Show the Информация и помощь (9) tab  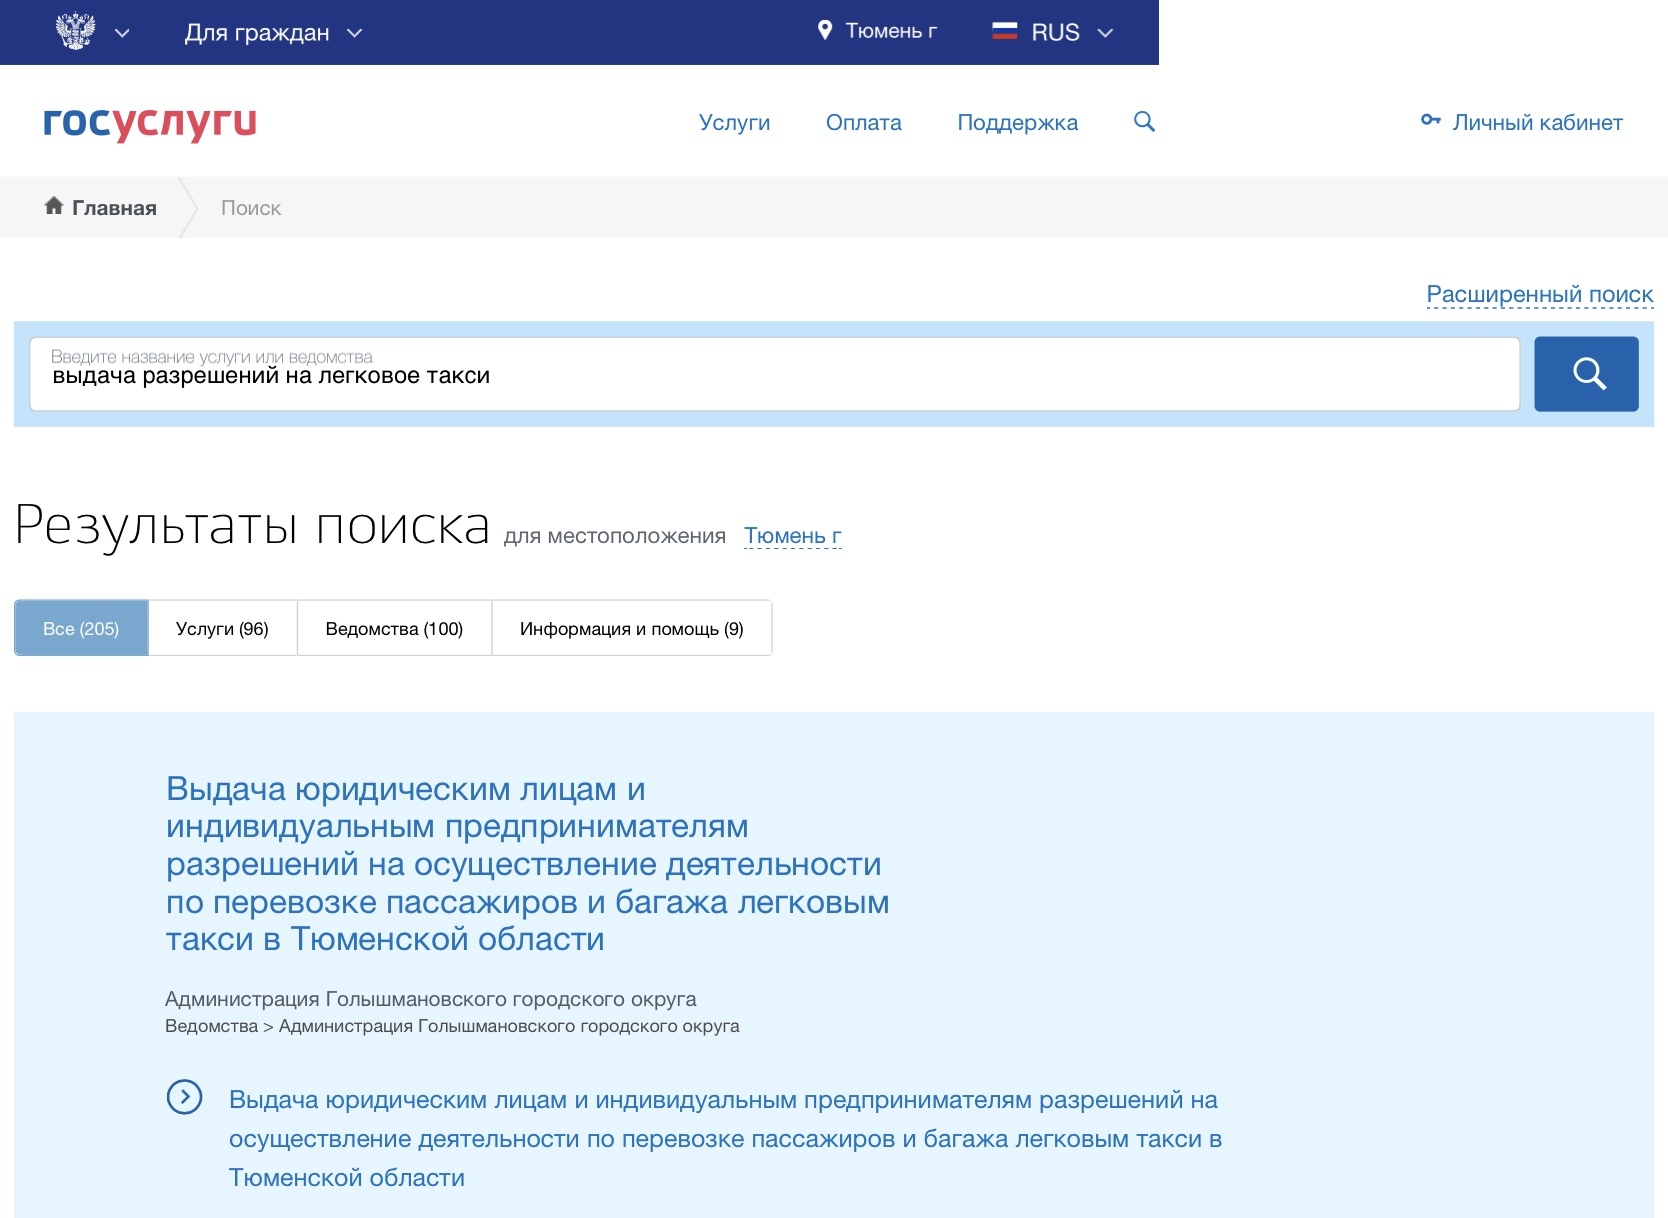(631, 629)
